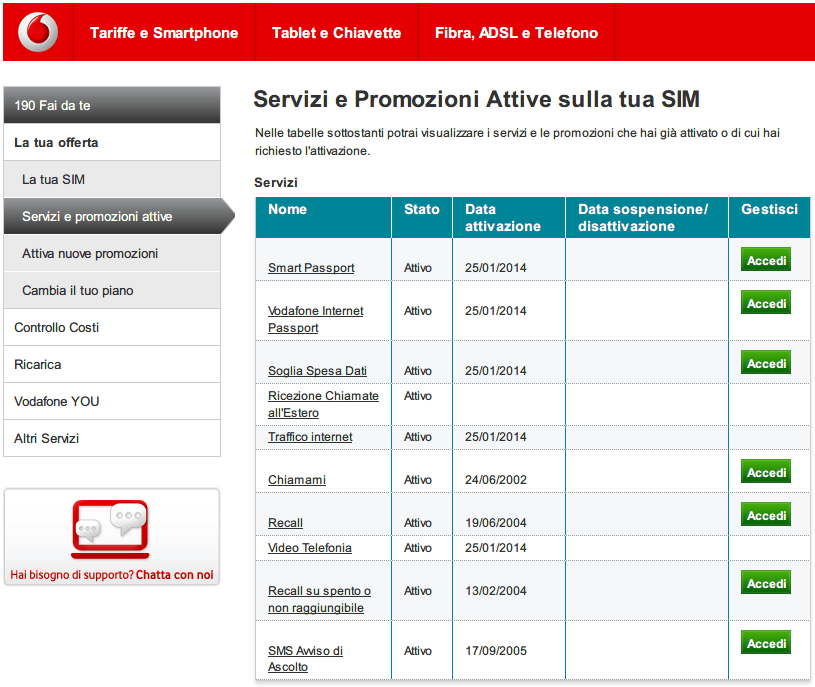Viewport: 815px width, 687px height.
Task: Click Accedi for Vodafone Internet Passport
Action: [x=766, y=303]
